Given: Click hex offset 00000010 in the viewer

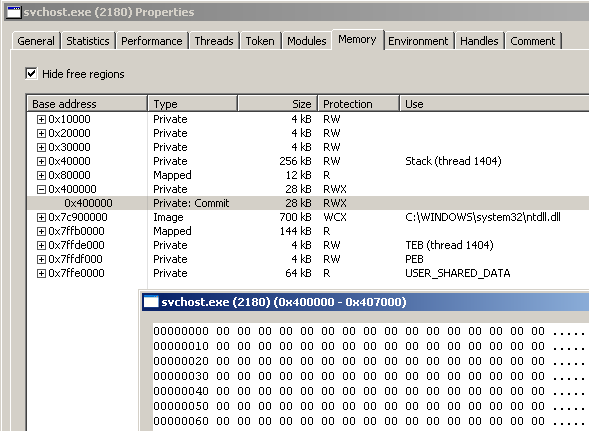Looking at the screenshot, I should click(181, 346).
